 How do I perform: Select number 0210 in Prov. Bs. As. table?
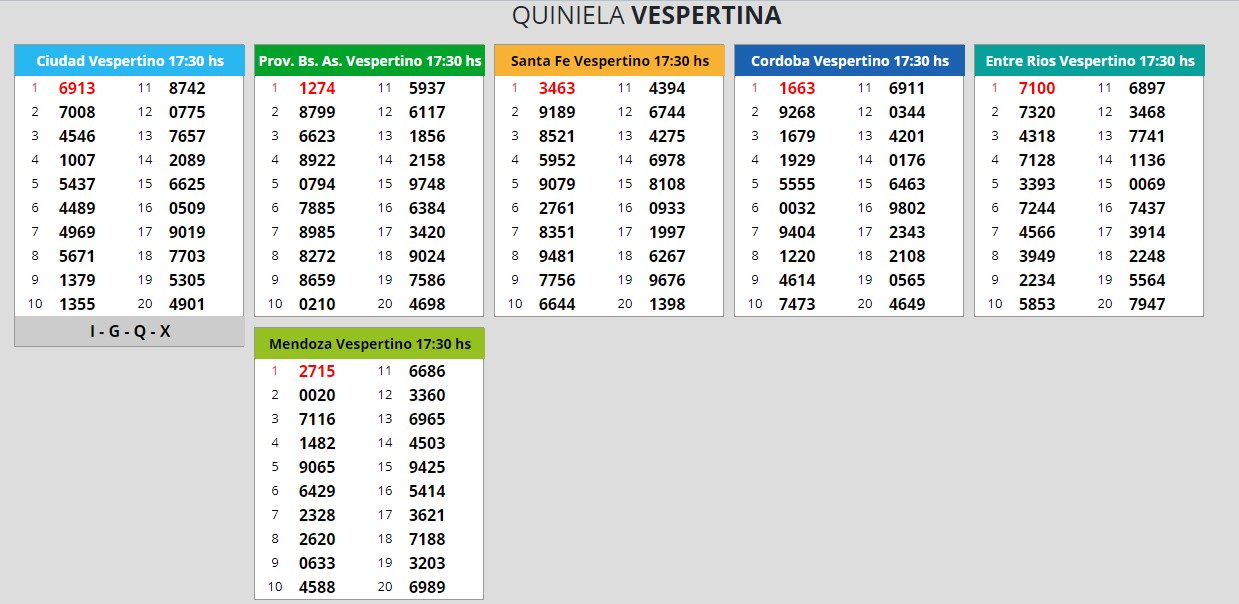click(x=317, y=304)
